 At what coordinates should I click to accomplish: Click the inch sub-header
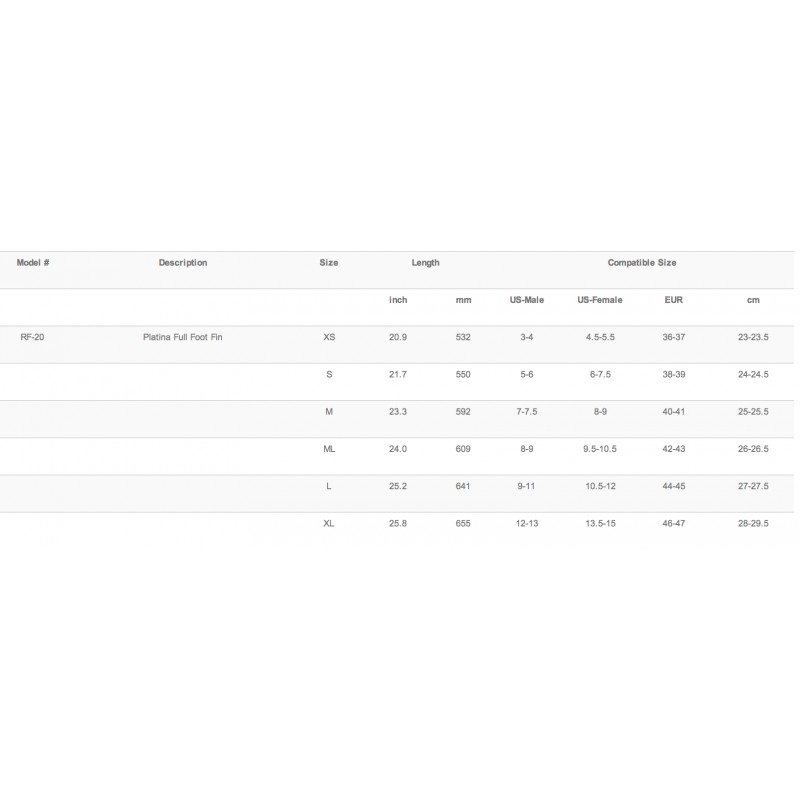398,300
